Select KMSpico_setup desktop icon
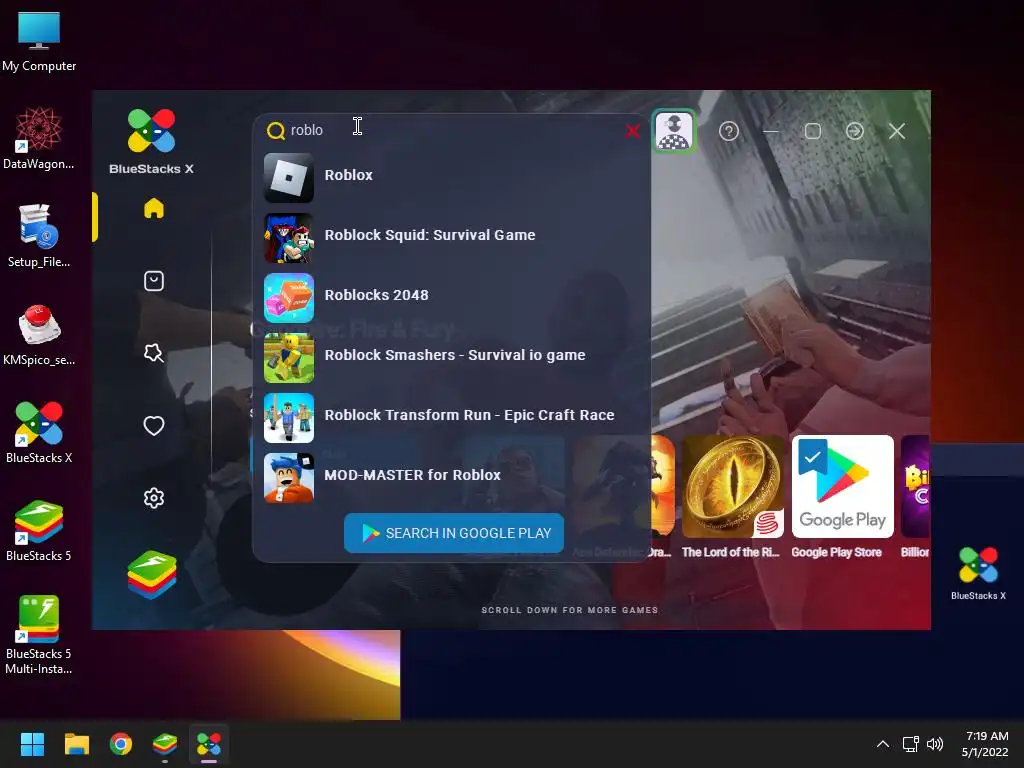This screenshot has height=768, width=1024. [x=39, y=334]
